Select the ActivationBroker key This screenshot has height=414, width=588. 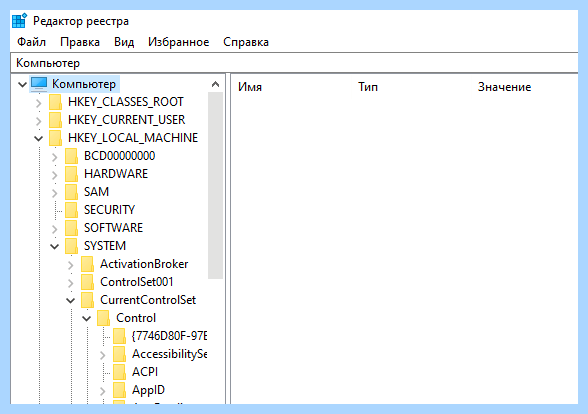[144, 264]
